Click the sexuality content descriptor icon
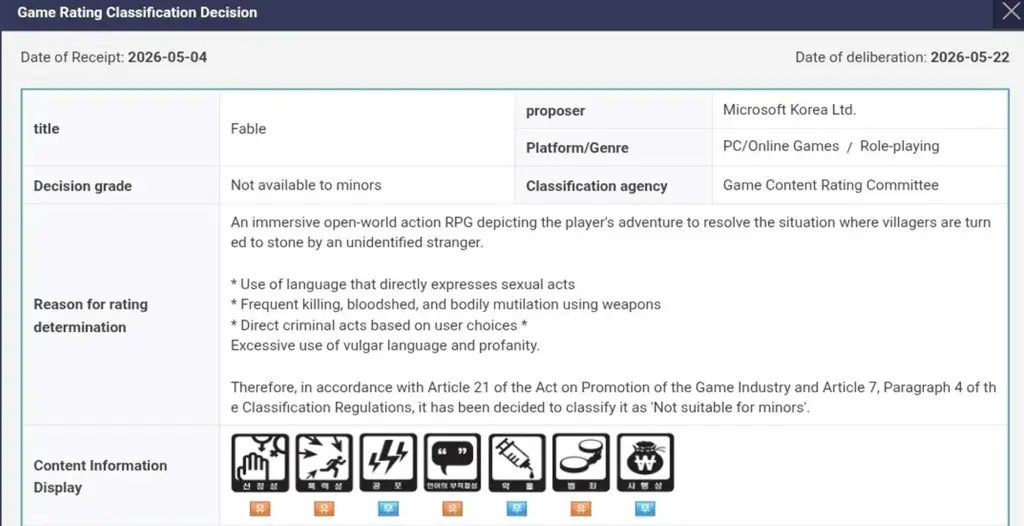Screen dimensions: 1024x526 click(x=260, y=463)
